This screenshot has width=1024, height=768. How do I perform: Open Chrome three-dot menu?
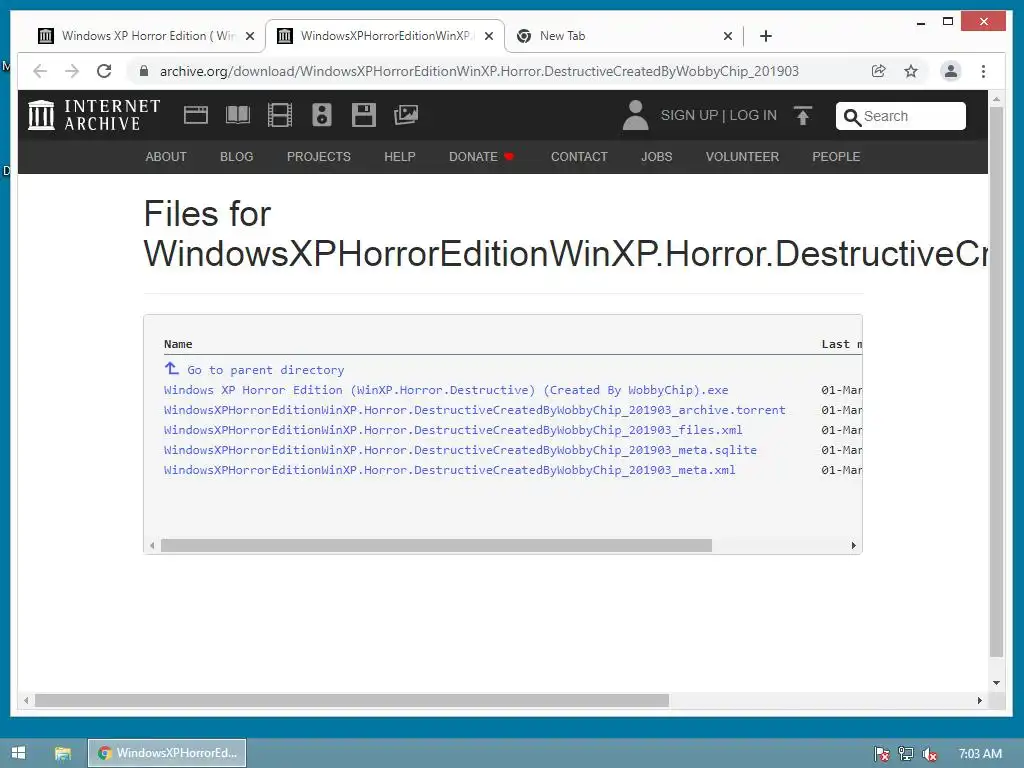[984, 71]
